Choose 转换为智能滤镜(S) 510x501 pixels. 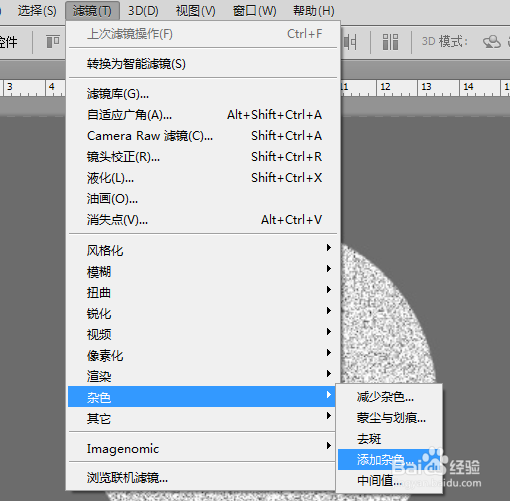click(202, 64)
